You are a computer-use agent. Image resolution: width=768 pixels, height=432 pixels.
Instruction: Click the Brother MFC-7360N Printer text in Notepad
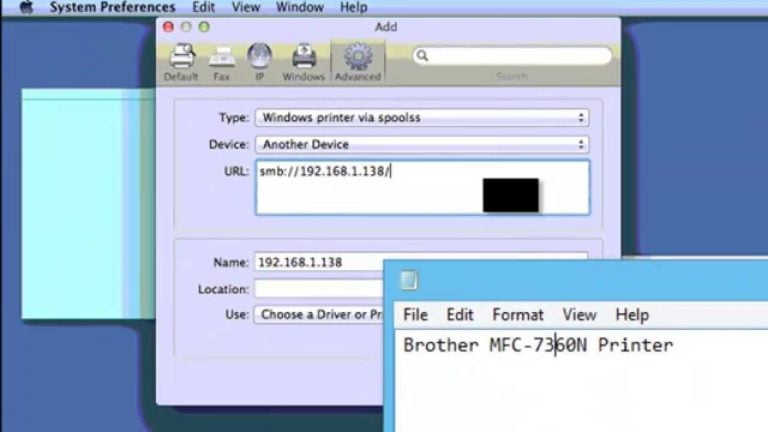click(x=538, y=345)
